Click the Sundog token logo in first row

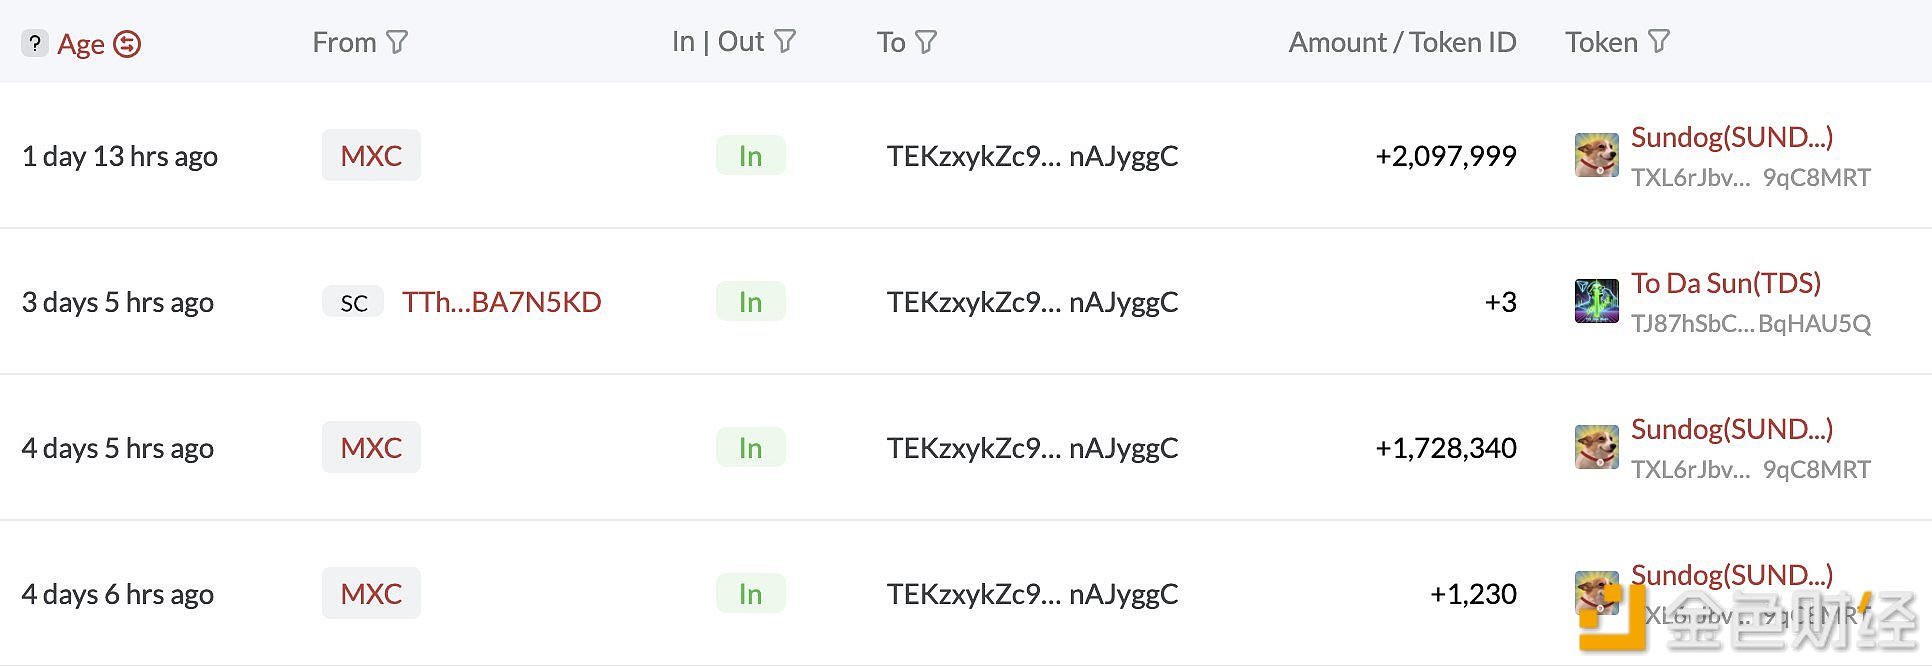click(x=1596, y=155)
